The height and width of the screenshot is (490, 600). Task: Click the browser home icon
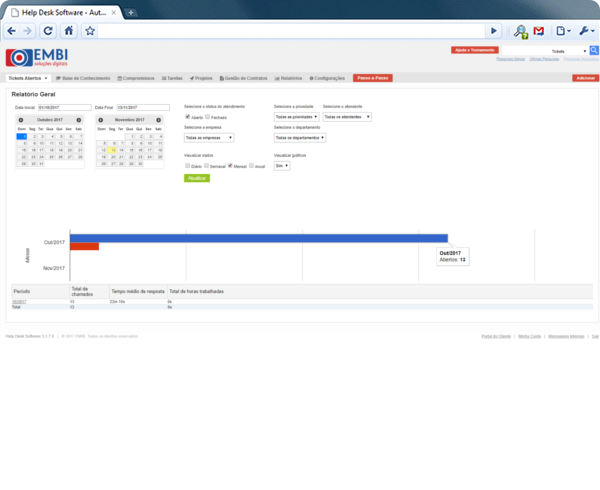click(x=69, y=31)
